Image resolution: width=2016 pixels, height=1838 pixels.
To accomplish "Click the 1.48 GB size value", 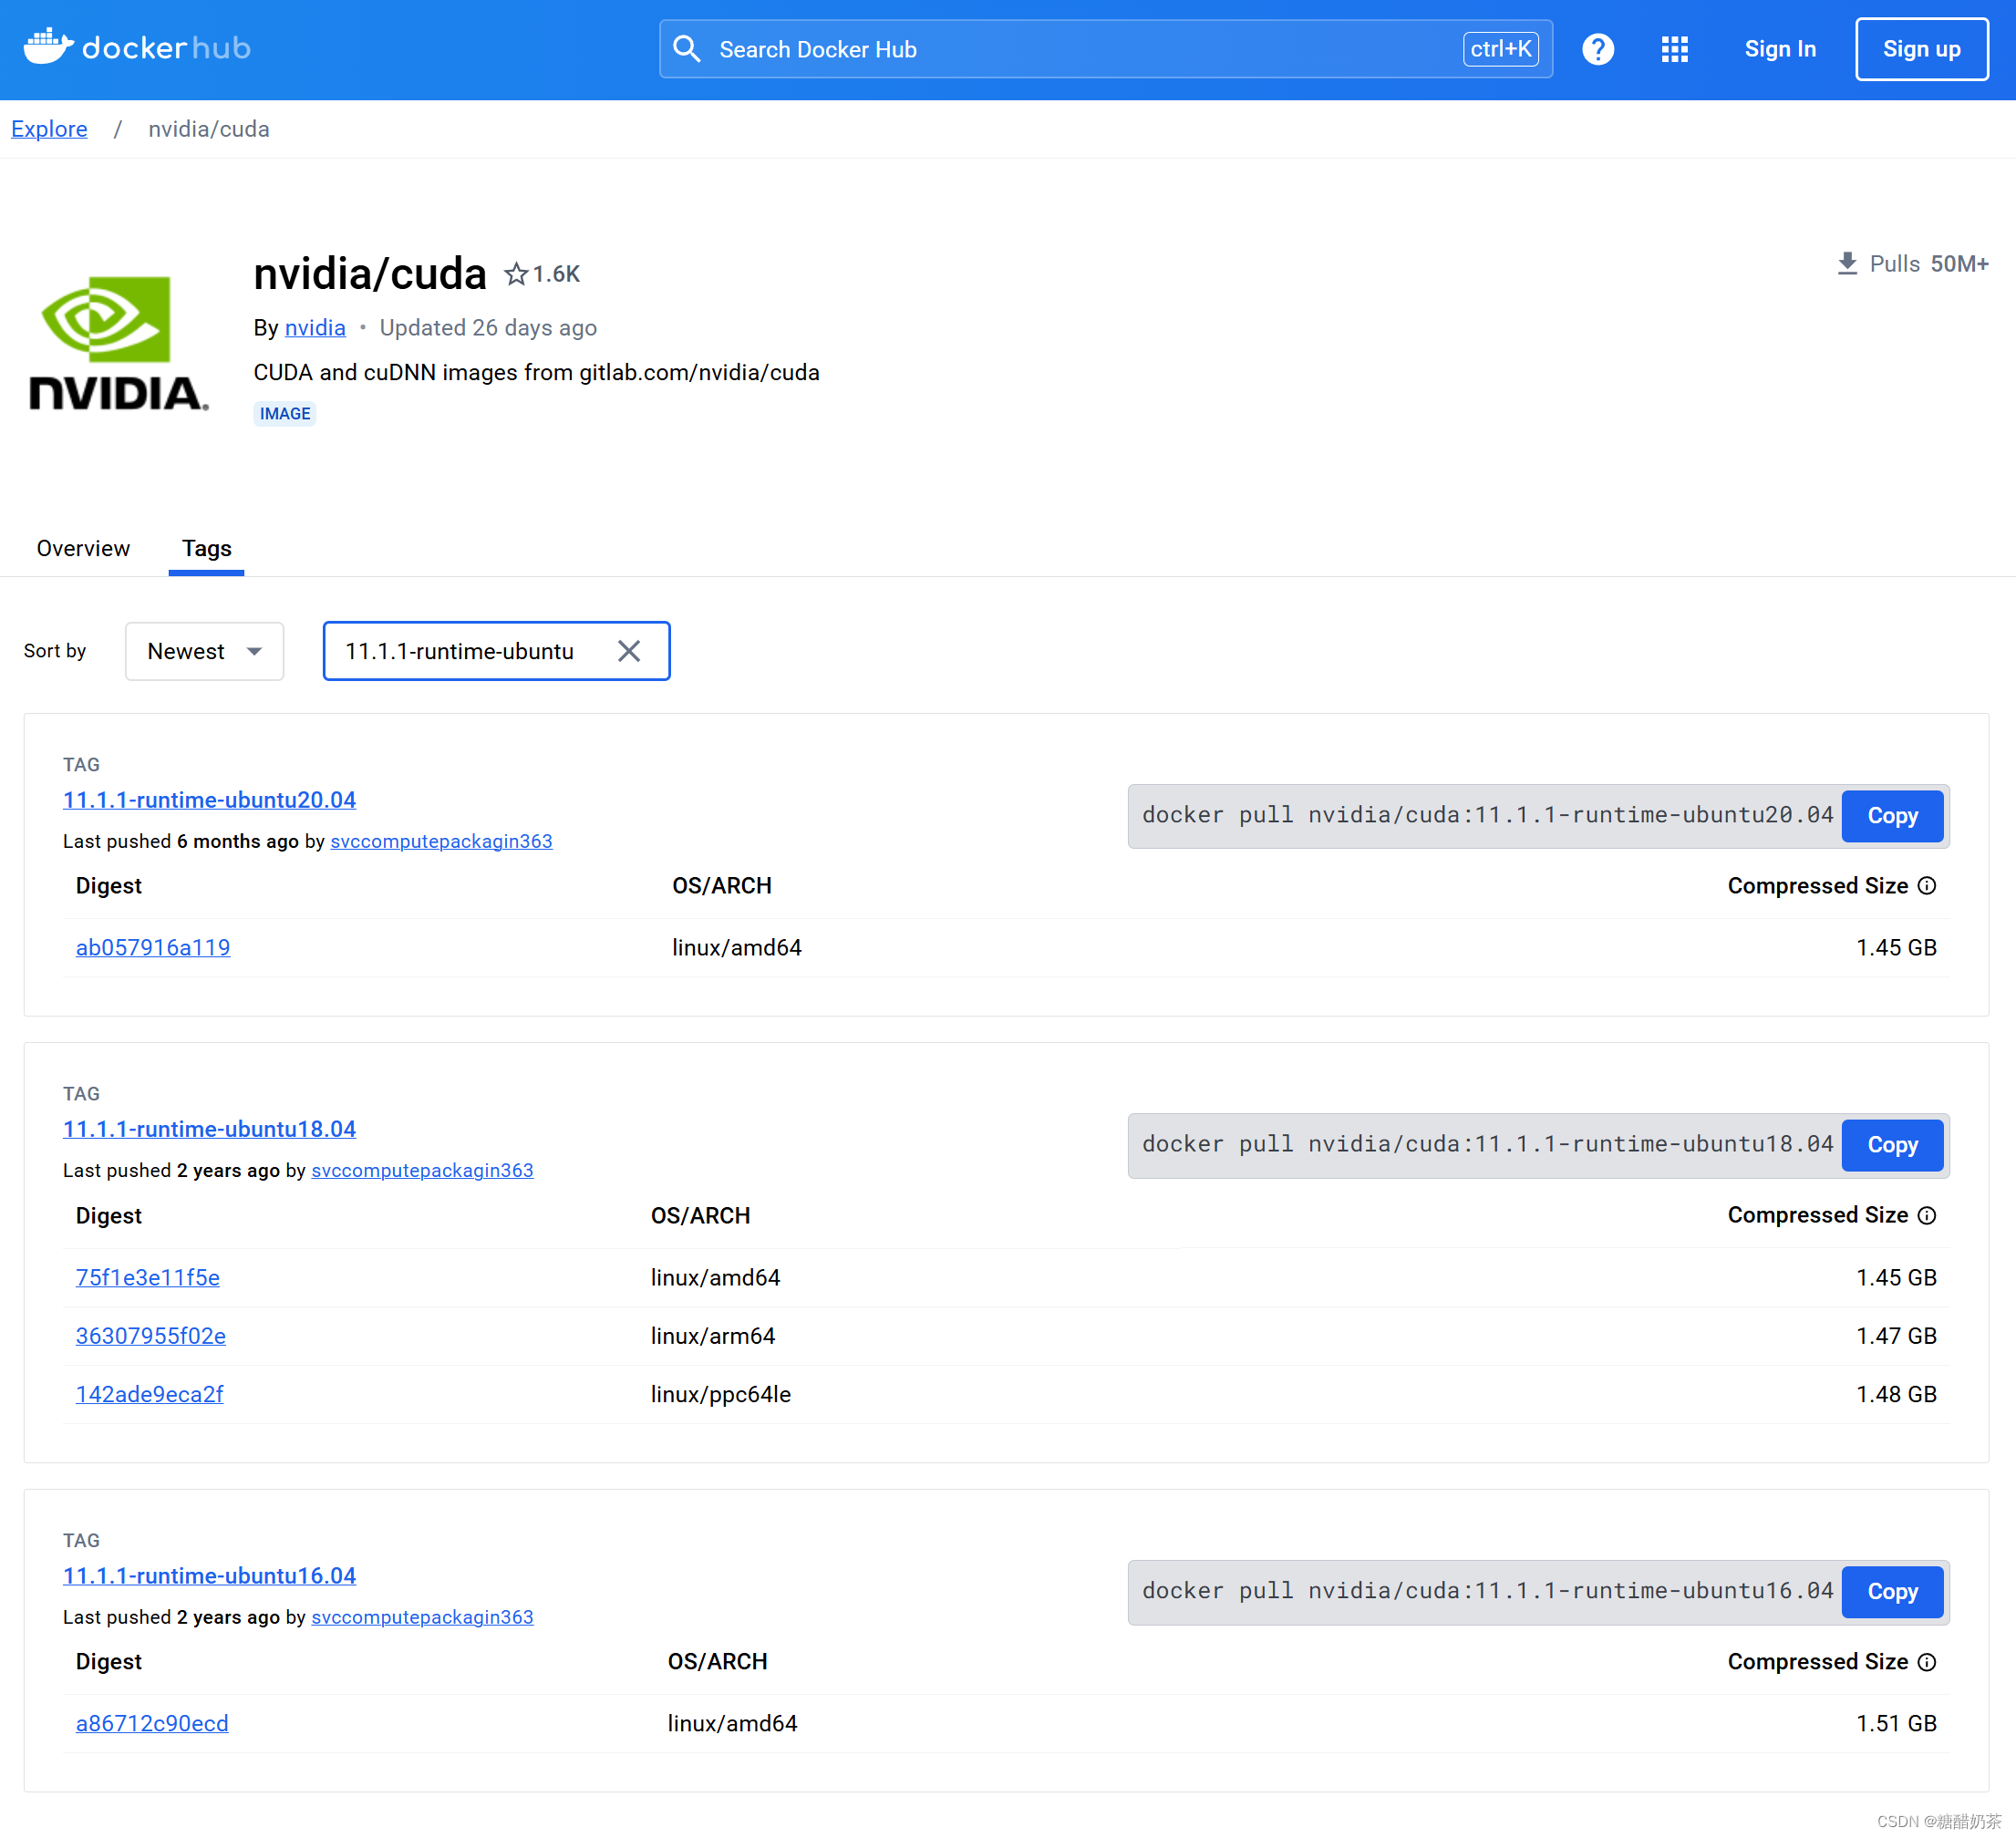I will click(1896, 1394).
